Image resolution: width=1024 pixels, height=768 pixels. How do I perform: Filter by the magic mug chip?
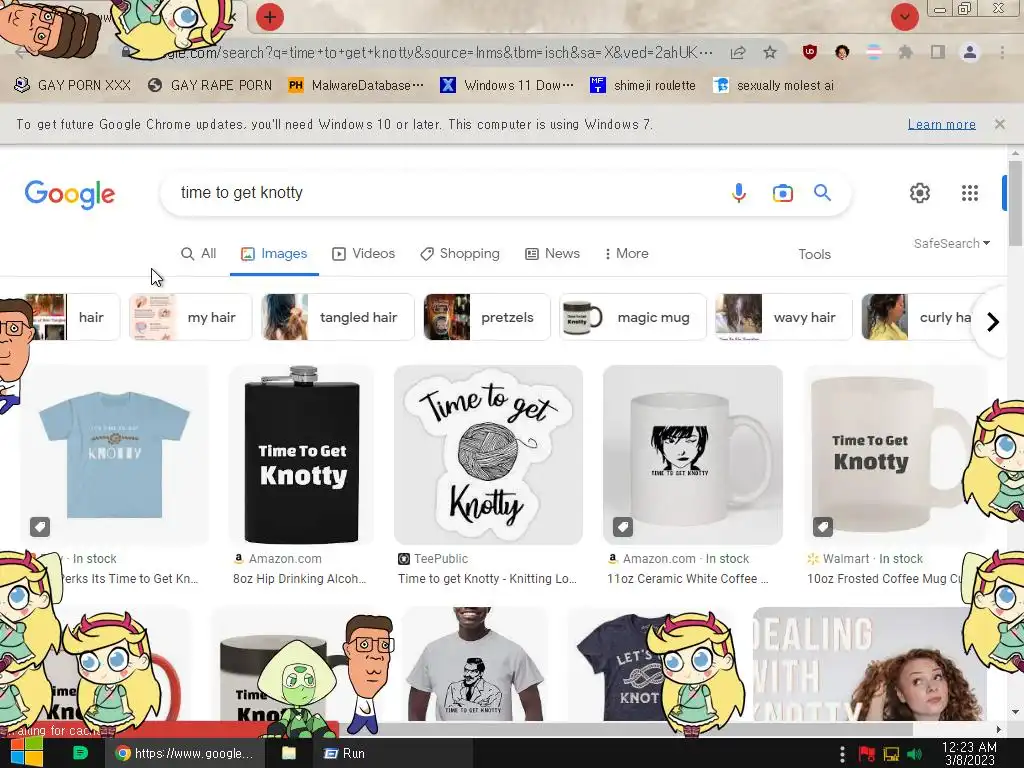(x=633, y=317)
